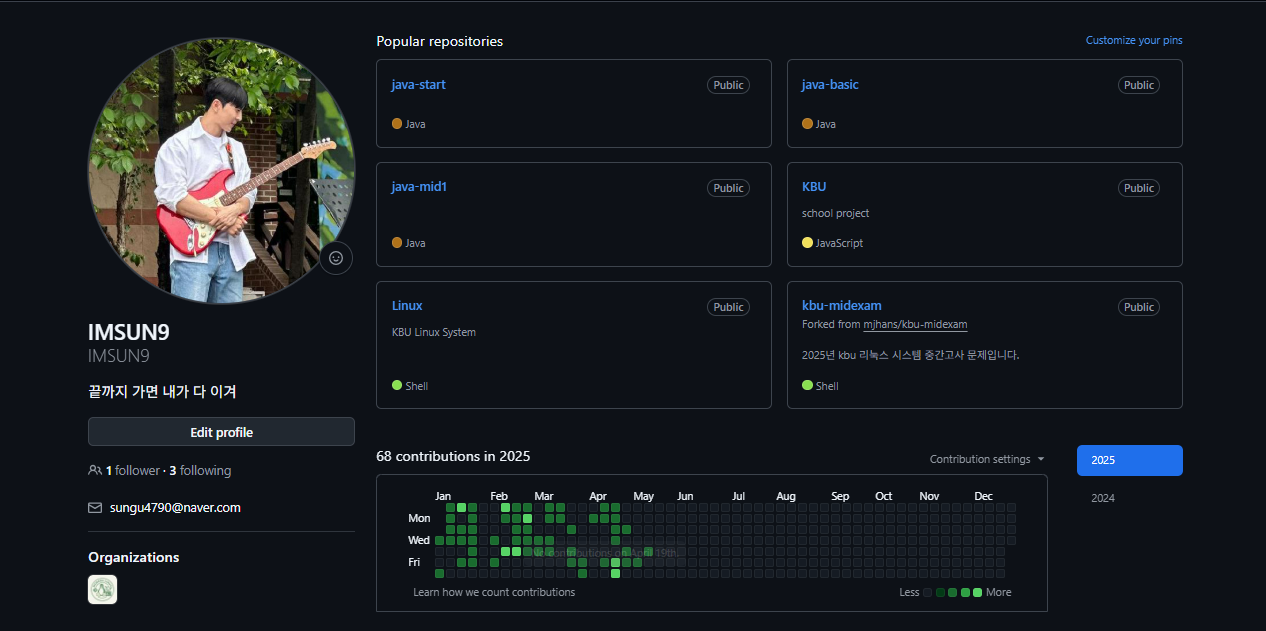Click the mail envelope icon beside email
Image resolution: width=1266 pixels, height=631 pixels.
95,508
